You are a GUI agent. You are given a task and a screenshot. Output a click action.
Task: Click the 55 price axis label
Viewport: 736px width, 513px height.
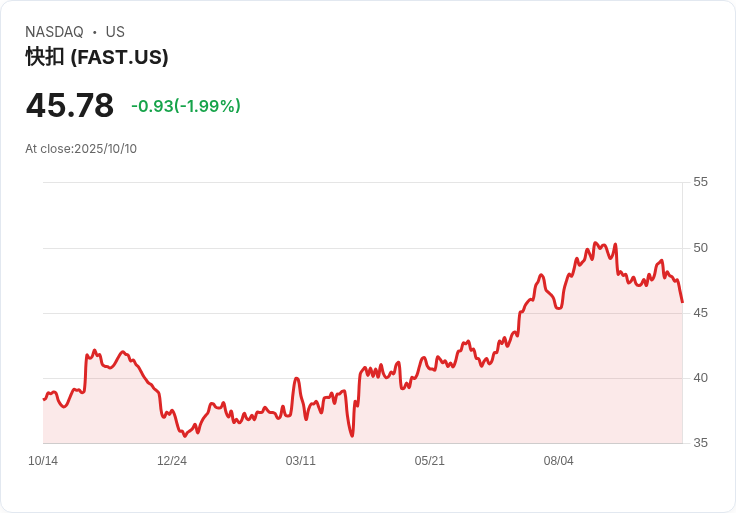click(700, 182)
